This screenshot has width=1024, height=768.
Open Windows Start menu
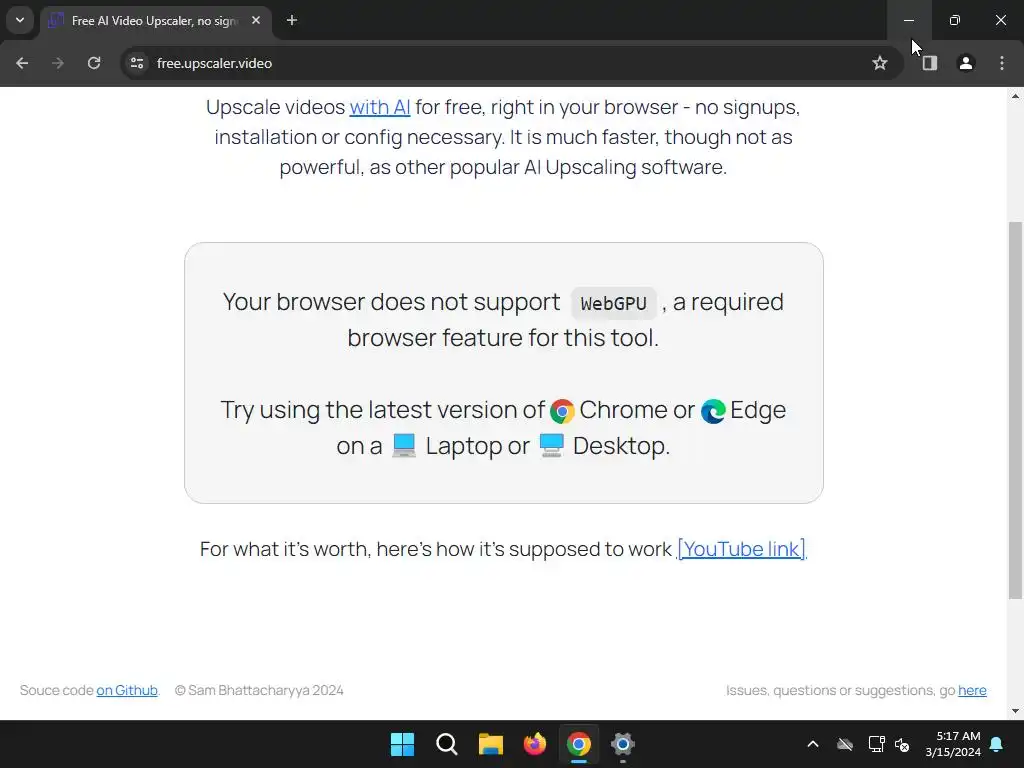point(402,744)
